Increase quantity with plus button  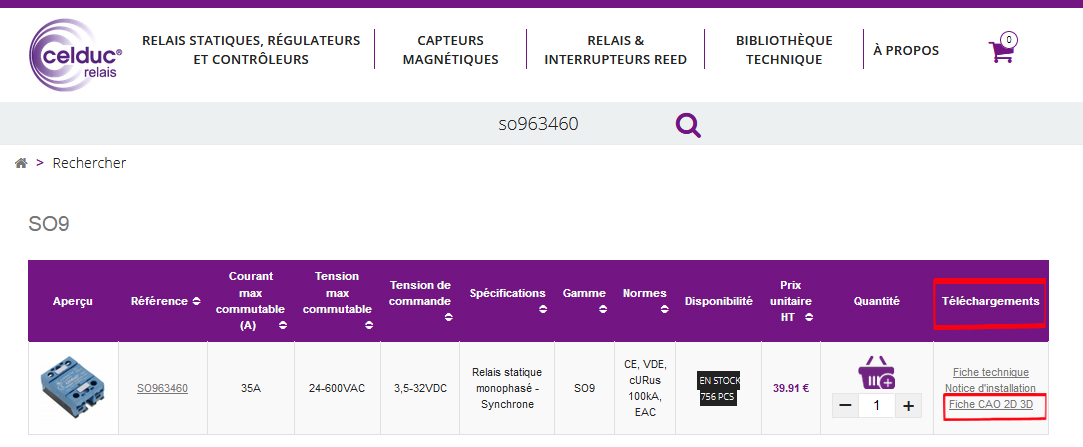908,406
